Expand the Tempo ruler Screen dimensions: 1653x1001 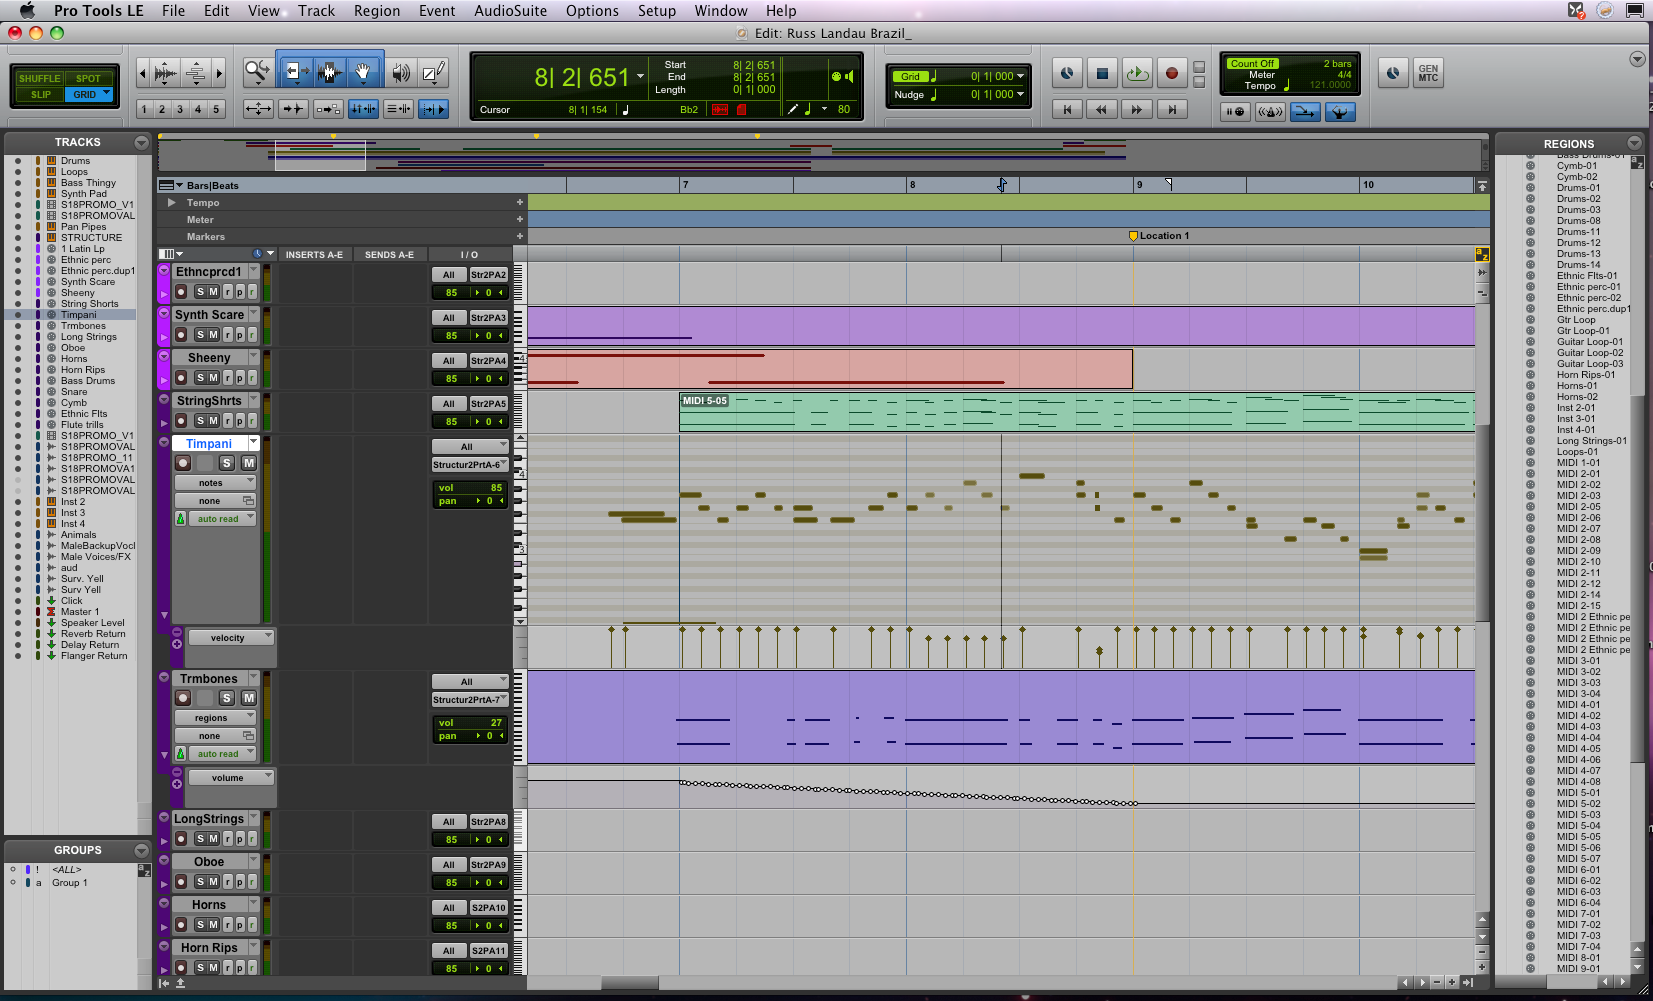[172, 202]
